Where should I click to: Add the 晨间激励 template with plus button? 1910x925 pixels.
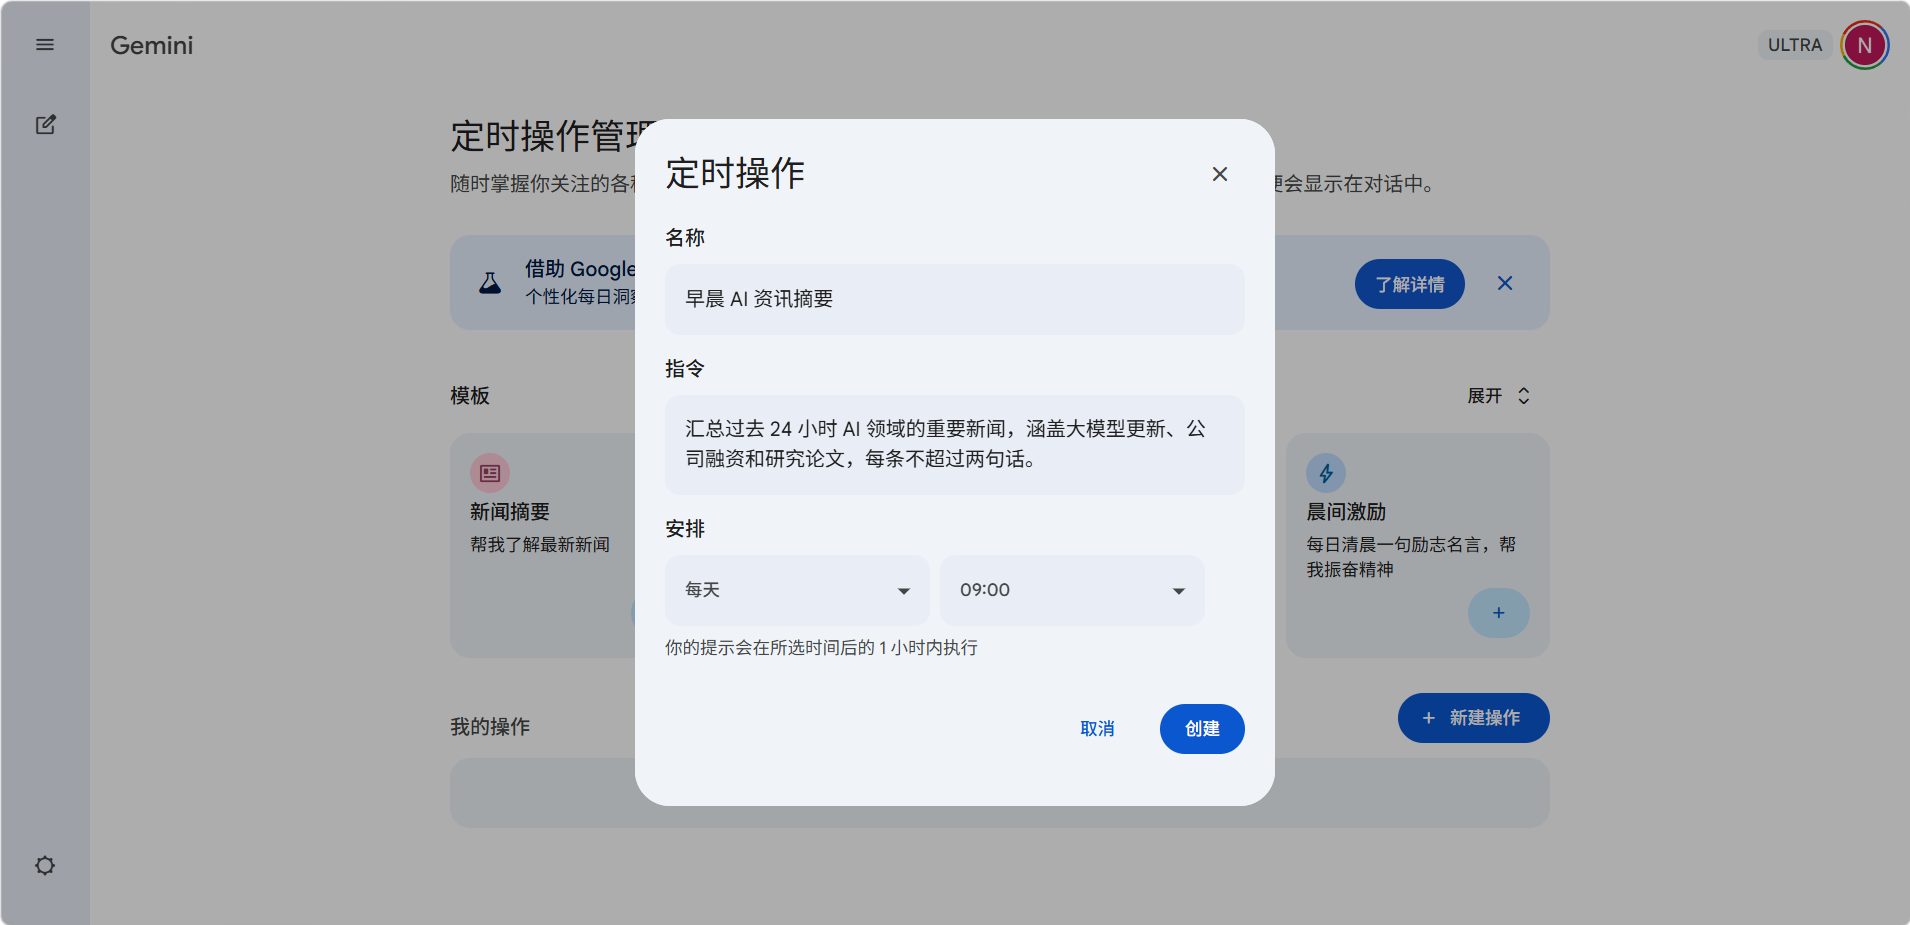[x=1498, y=613]
